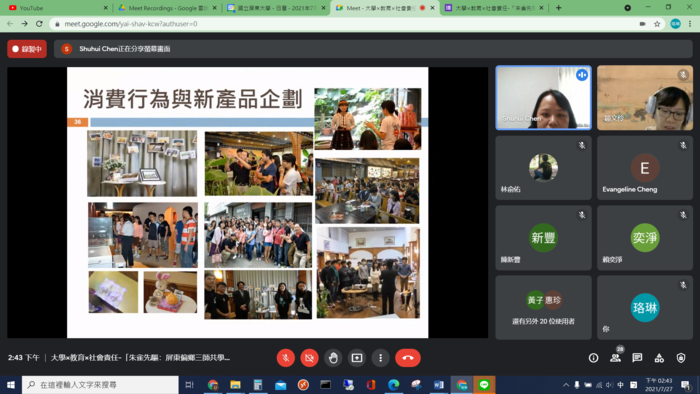Reload the Meet page
The image size is (700, 394).
coord(39,24)
